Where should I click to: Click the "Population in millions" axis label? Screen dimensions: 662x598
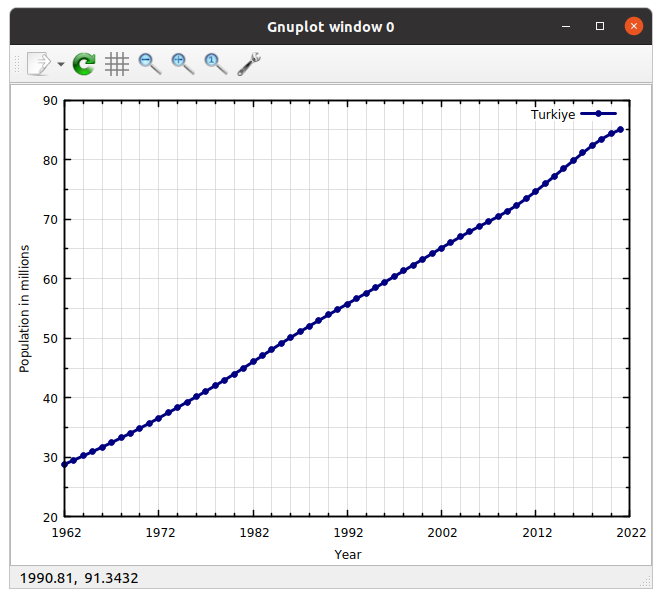tap(25, 308)
